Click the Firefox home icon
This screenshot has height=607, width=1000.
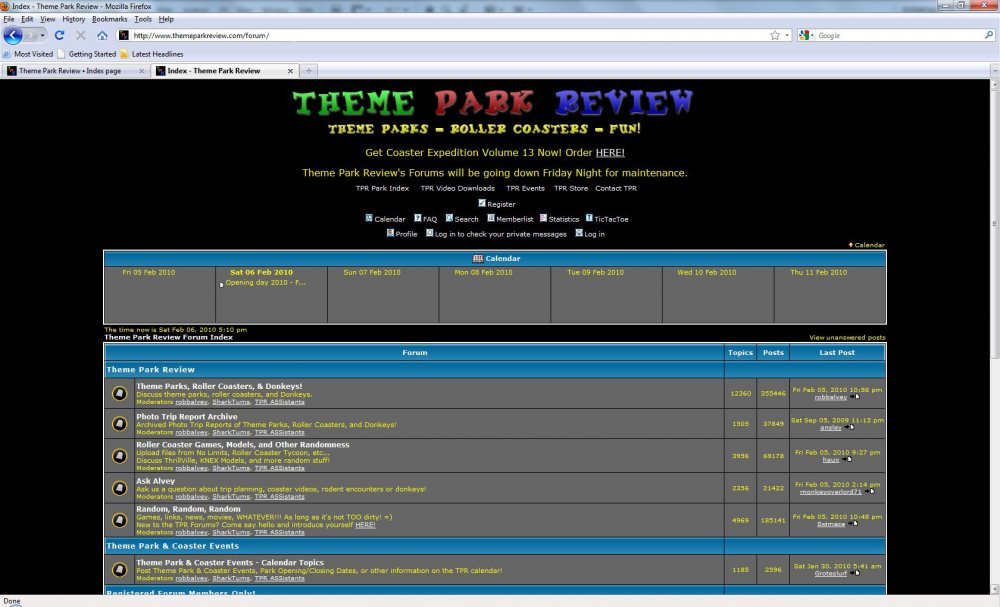[102, 33]
